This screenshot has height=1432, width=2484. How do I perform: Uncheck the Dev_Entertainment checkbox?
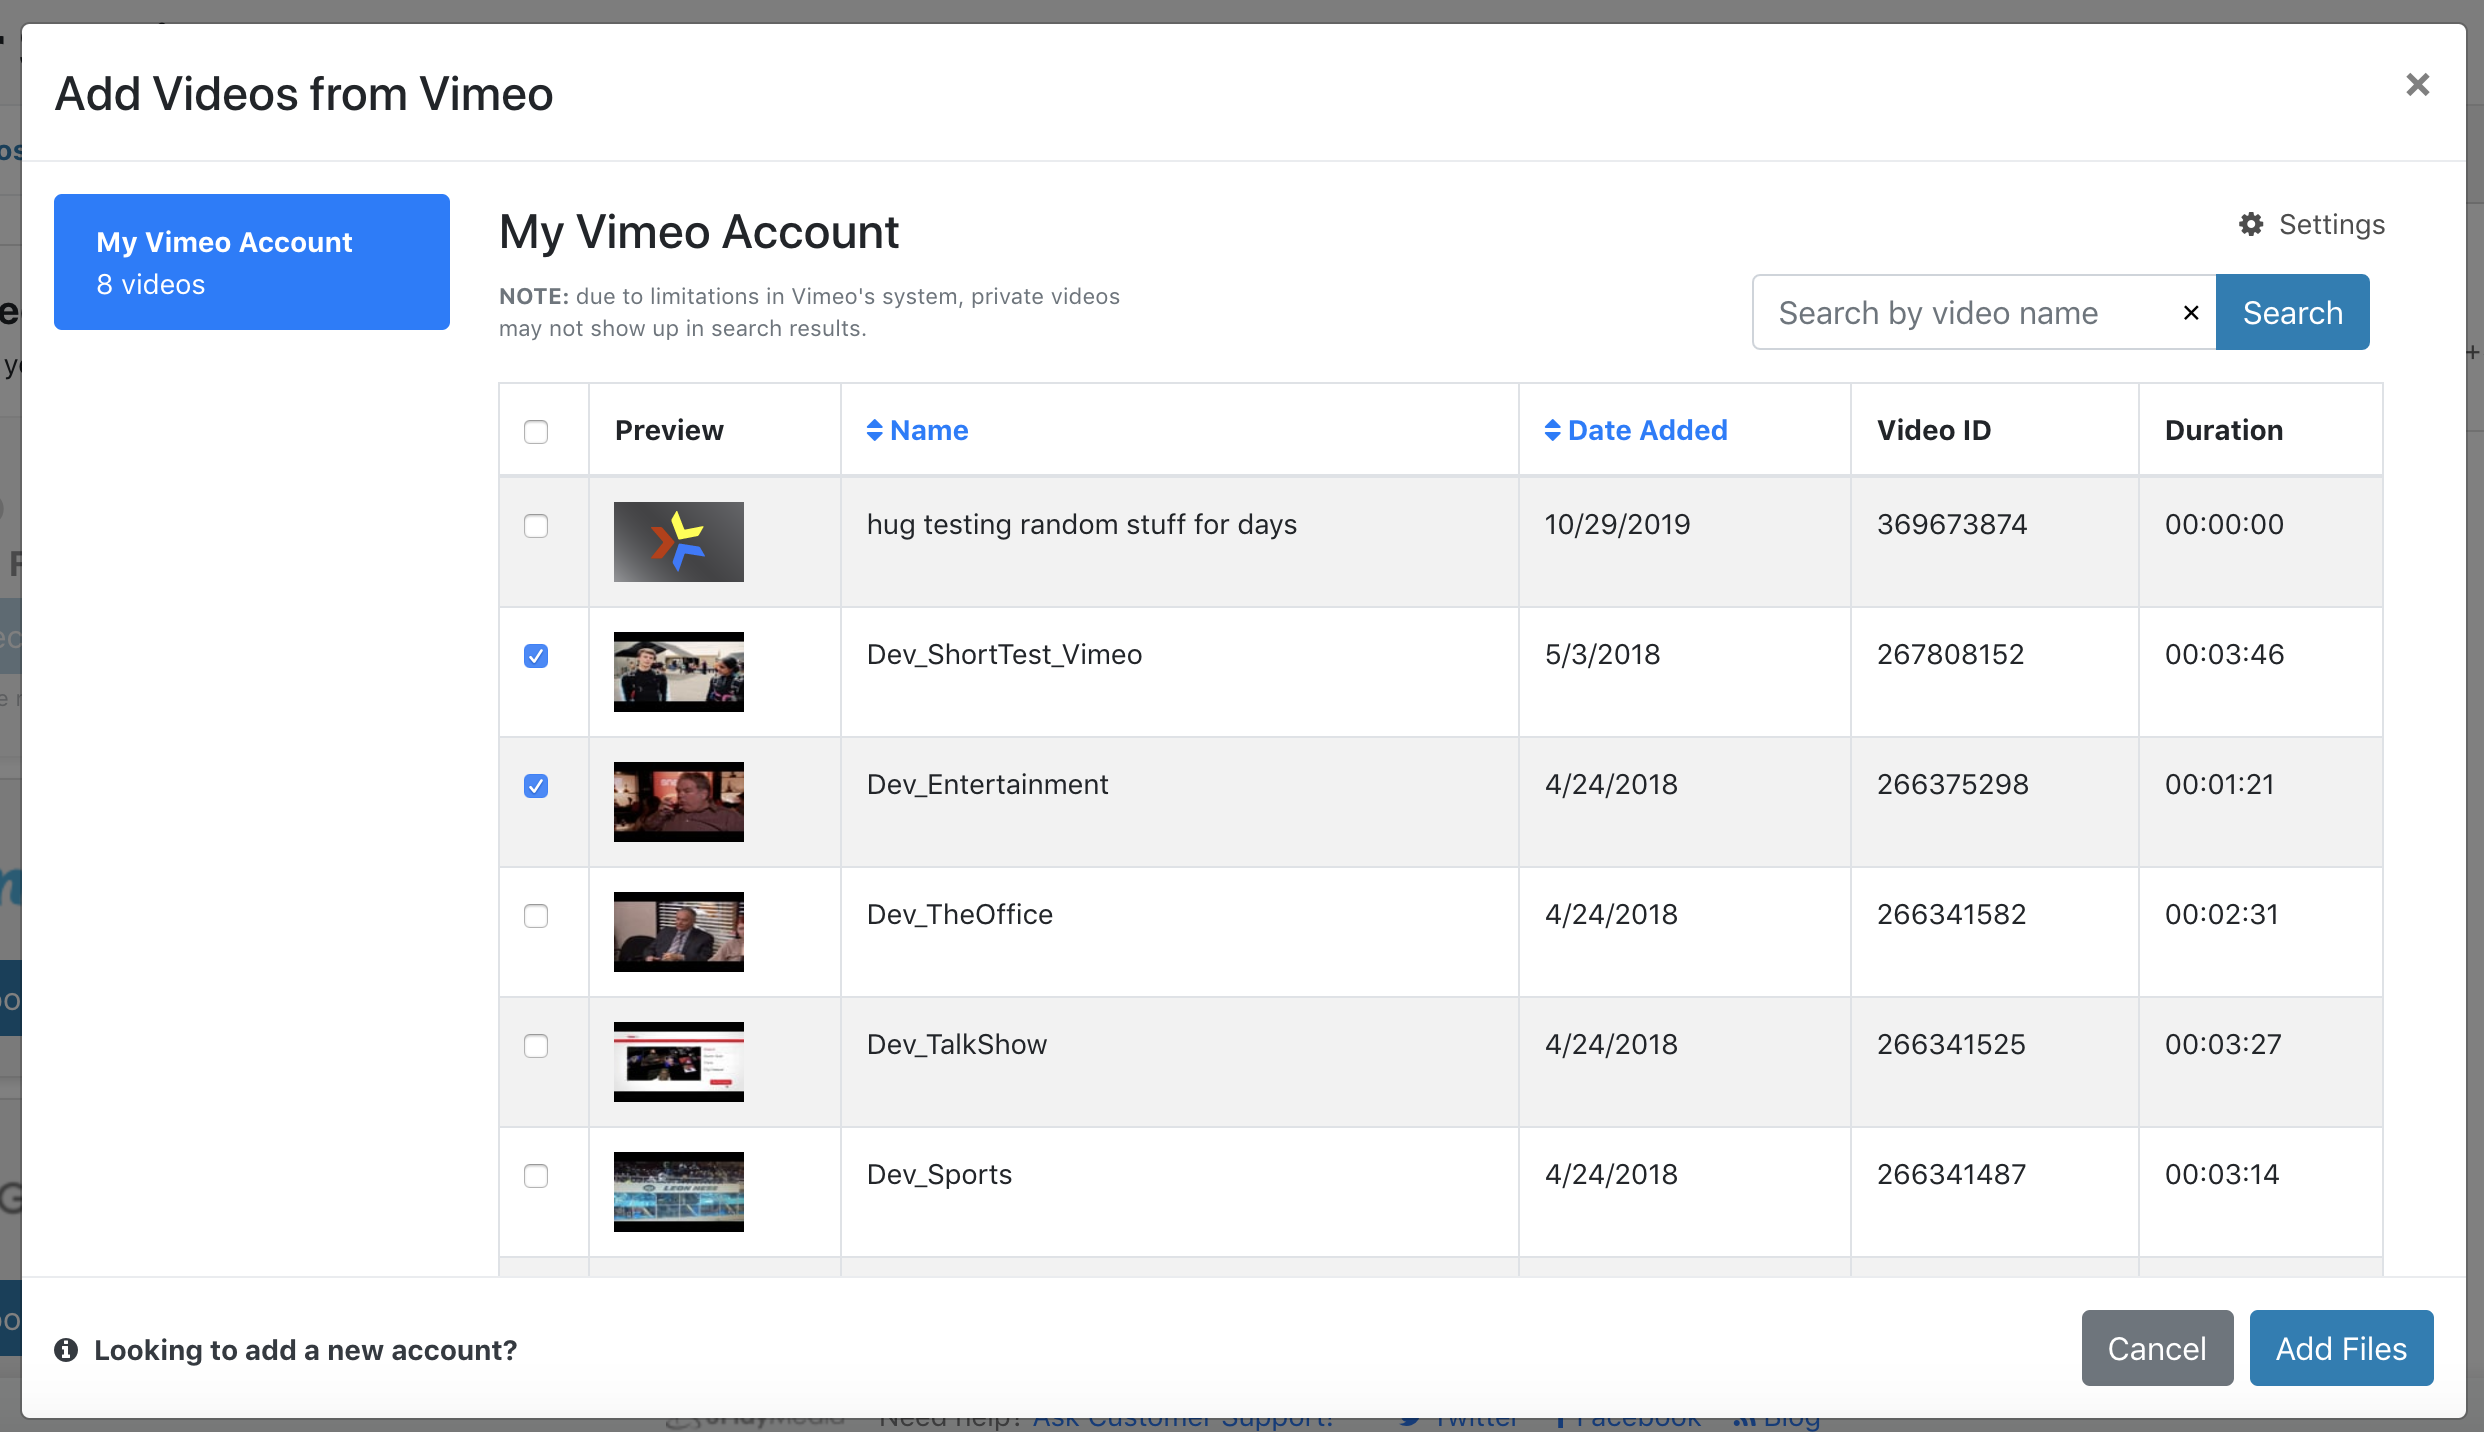click(x=536, y=786)
